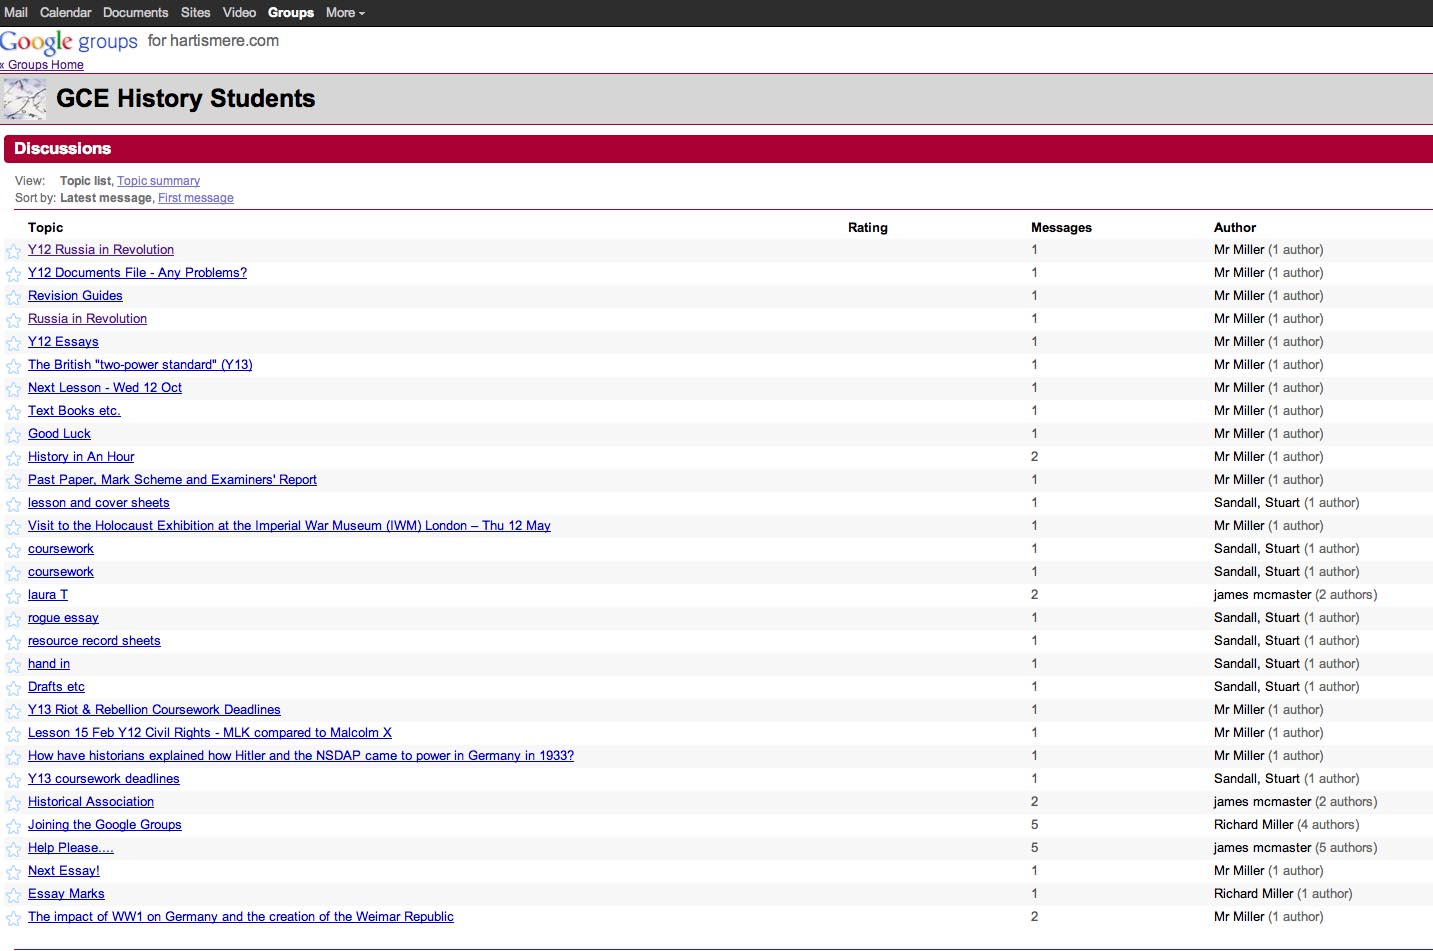Toggle star on 'rogue essay' topic
Viewport: 1433px width, 951px height.
pos(13,619)
